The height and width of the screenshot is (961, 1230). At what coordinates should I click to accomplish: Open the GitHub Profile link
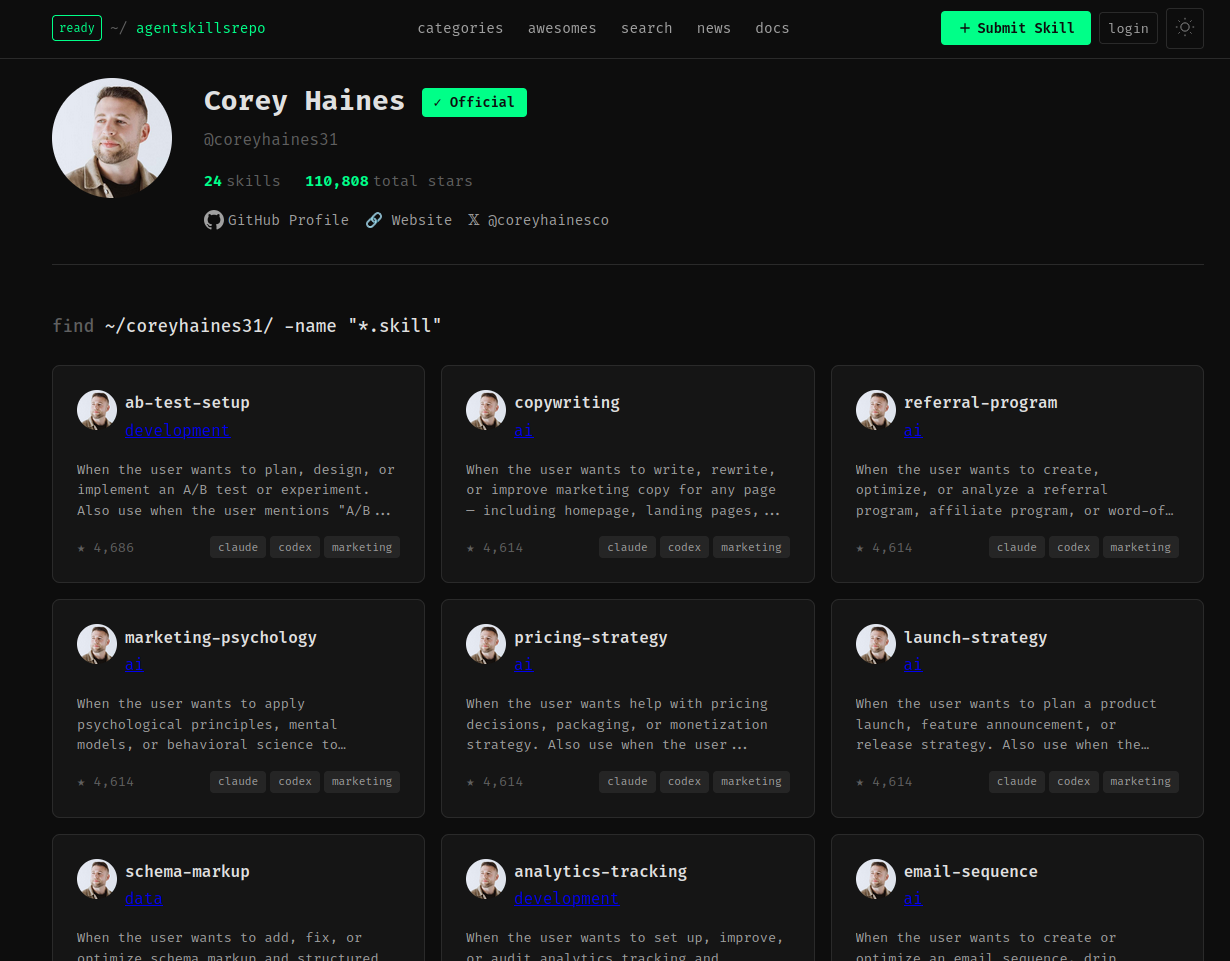point(277,220)
